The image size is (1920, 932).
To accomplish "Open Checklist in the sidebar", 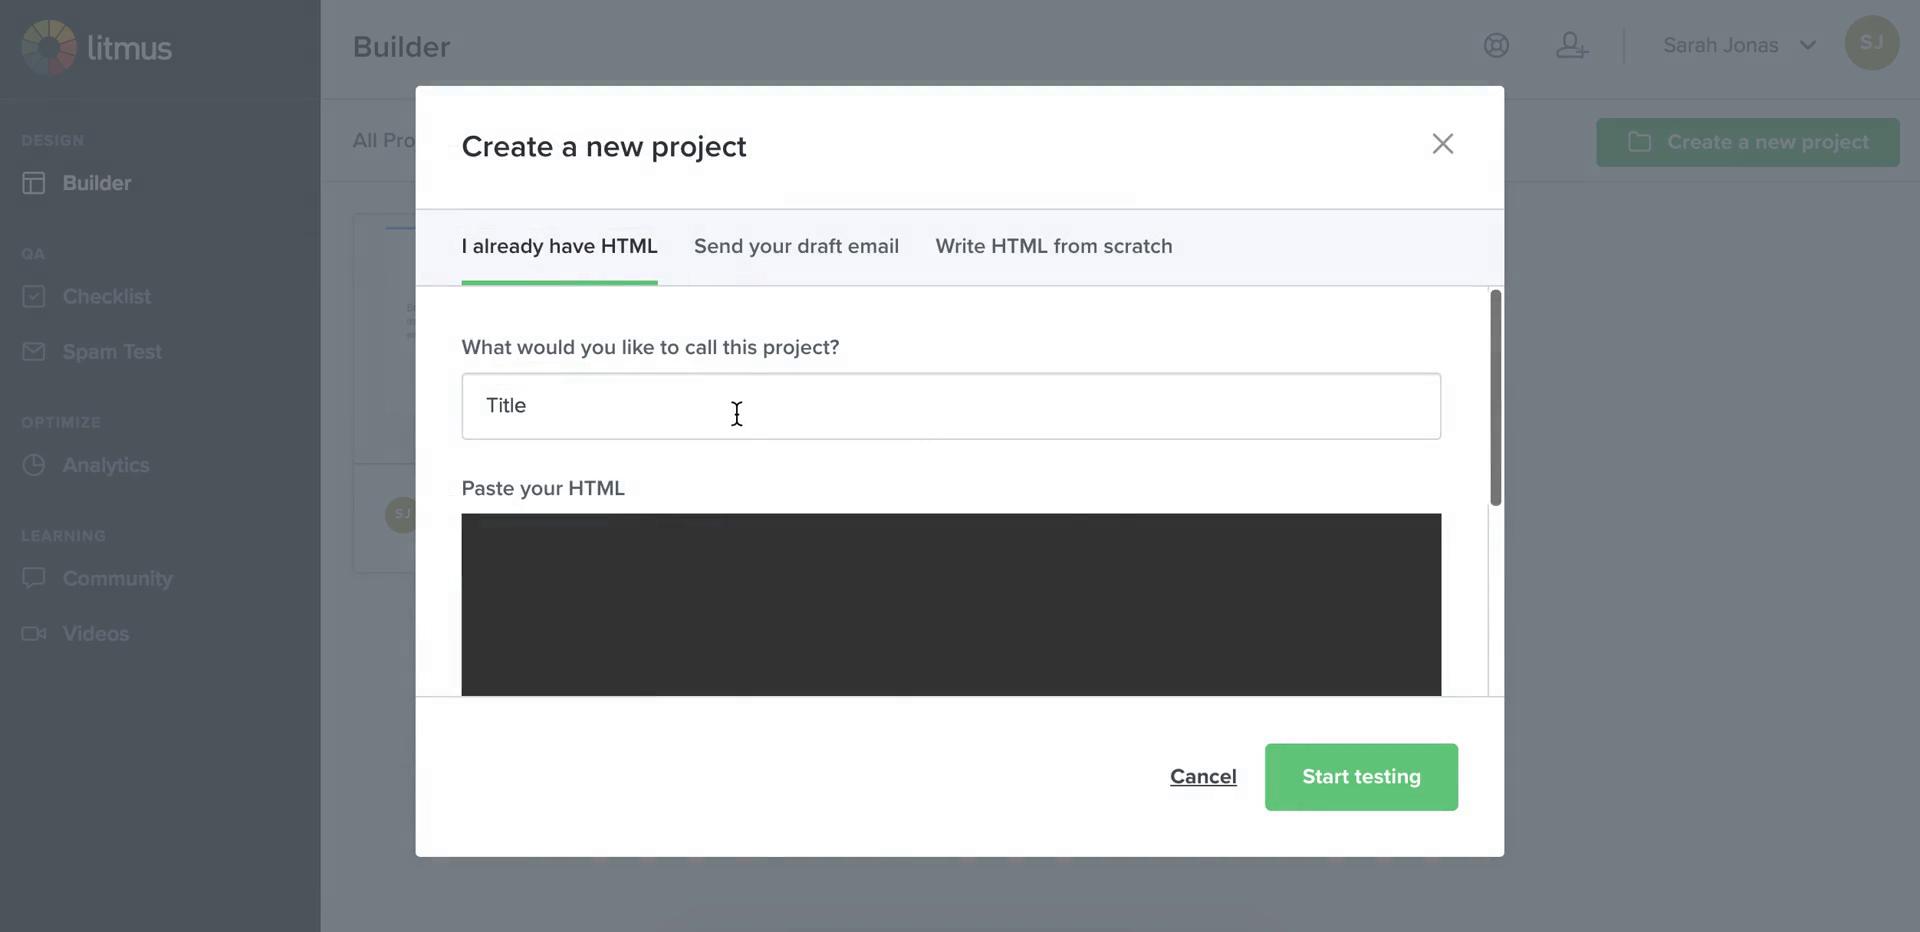I will (106, 297).
